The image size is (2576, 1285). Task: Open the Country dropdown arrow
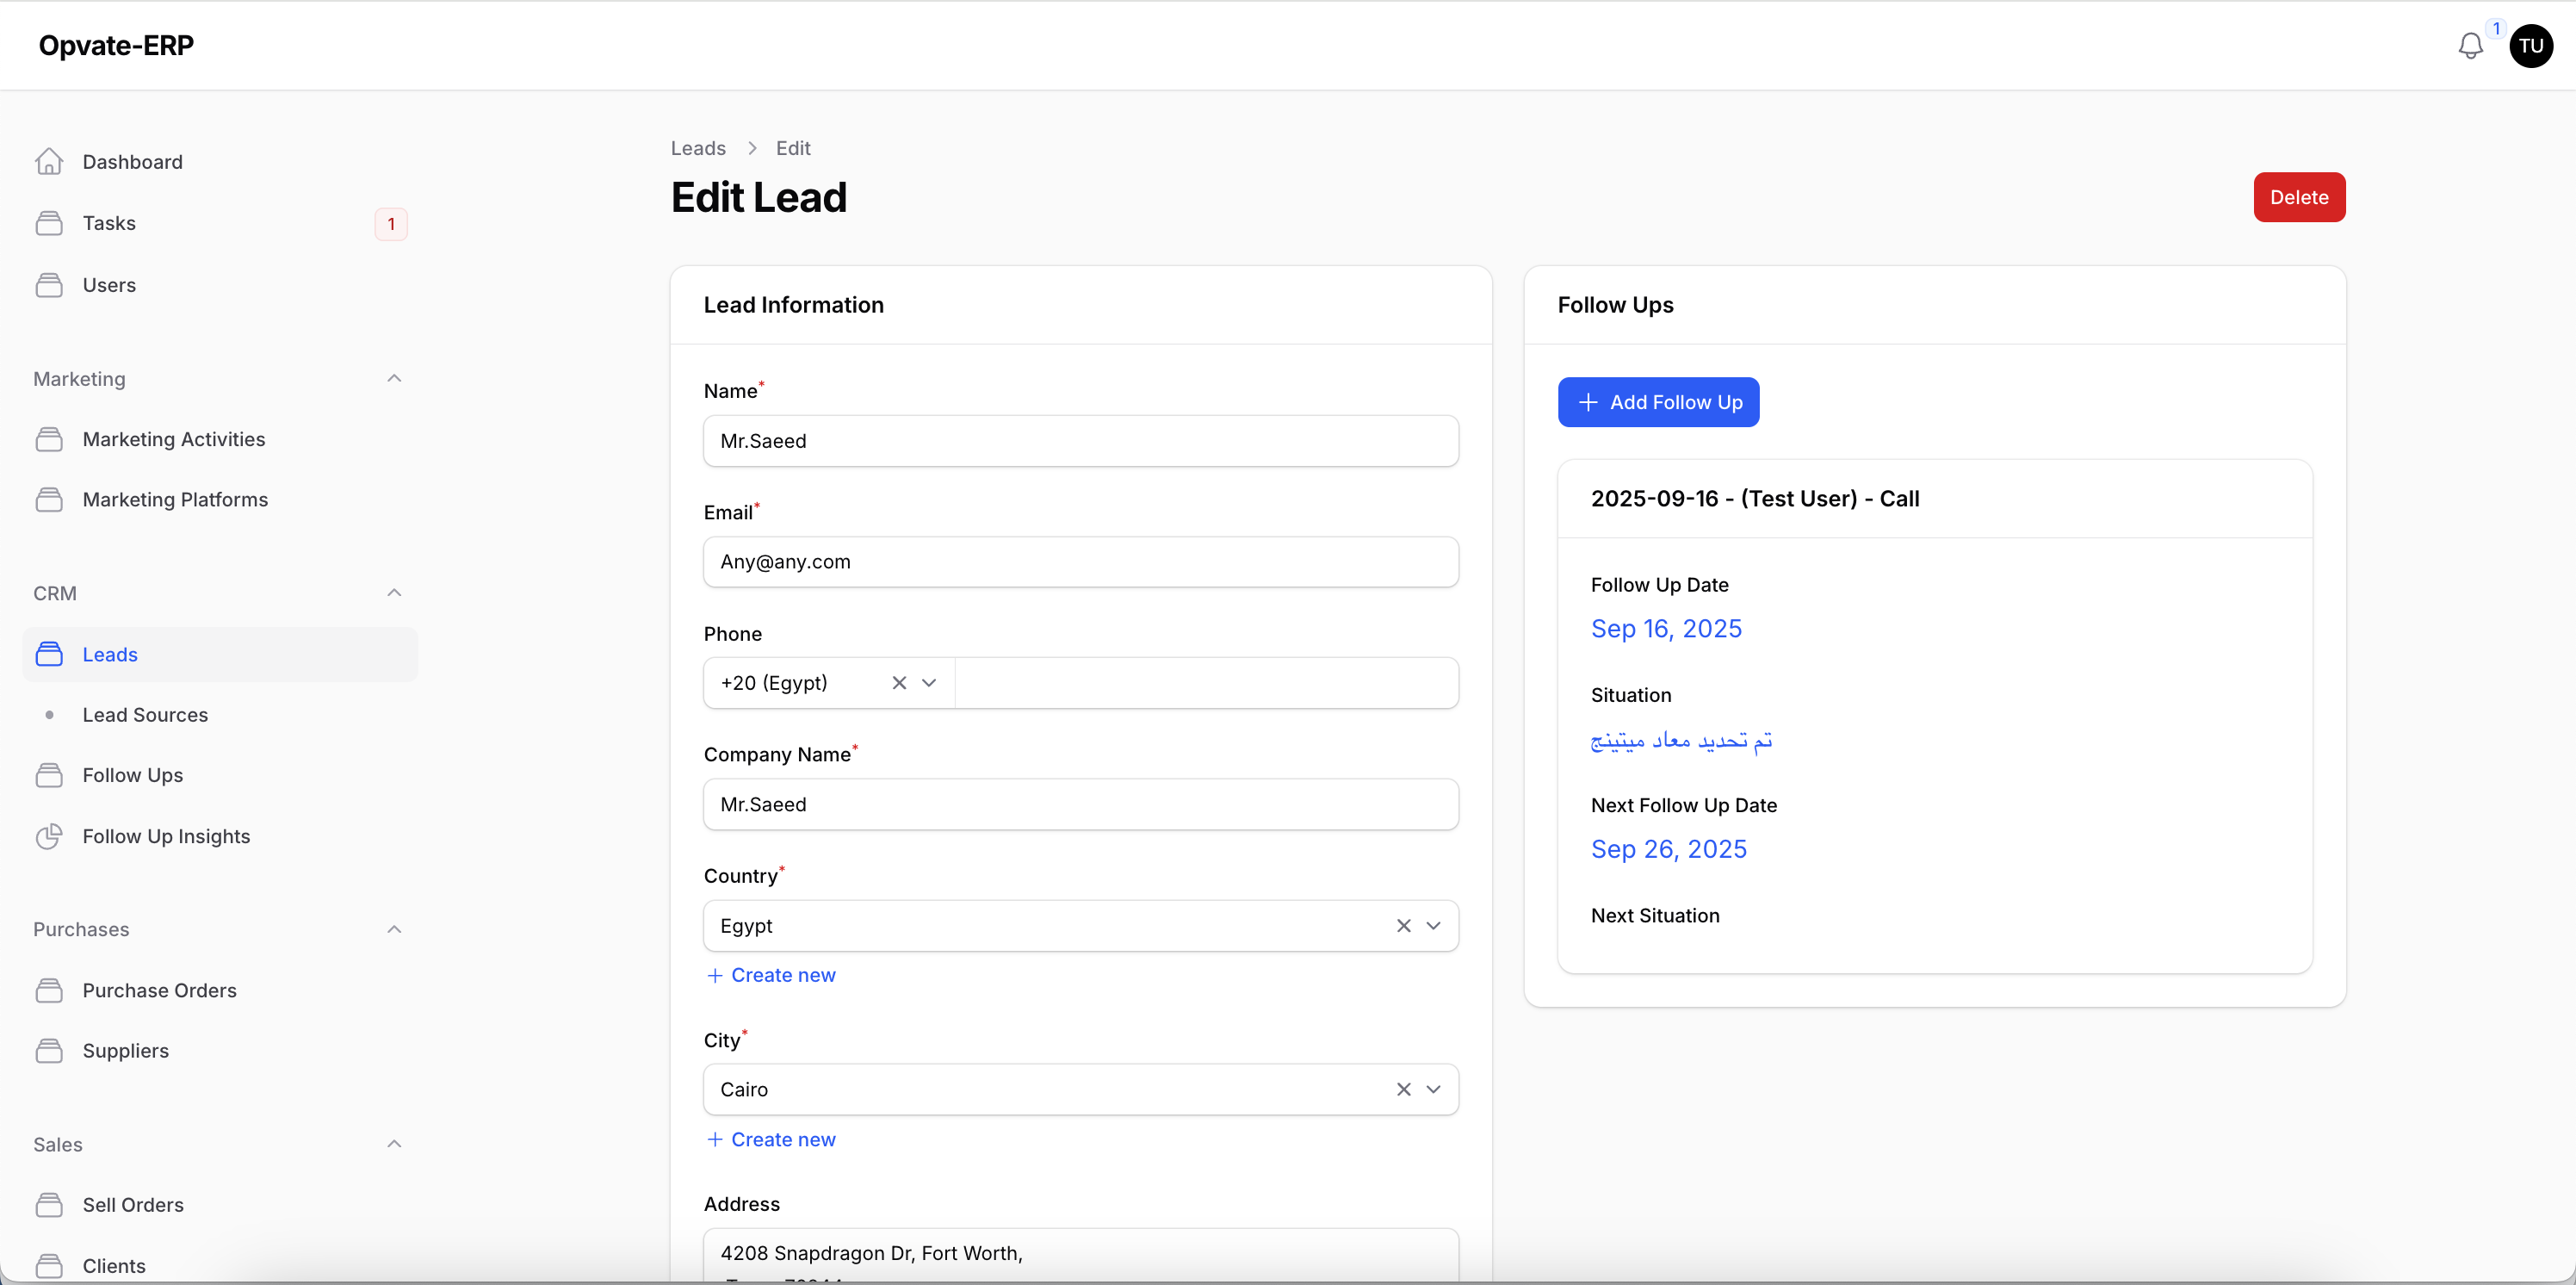1433,926
